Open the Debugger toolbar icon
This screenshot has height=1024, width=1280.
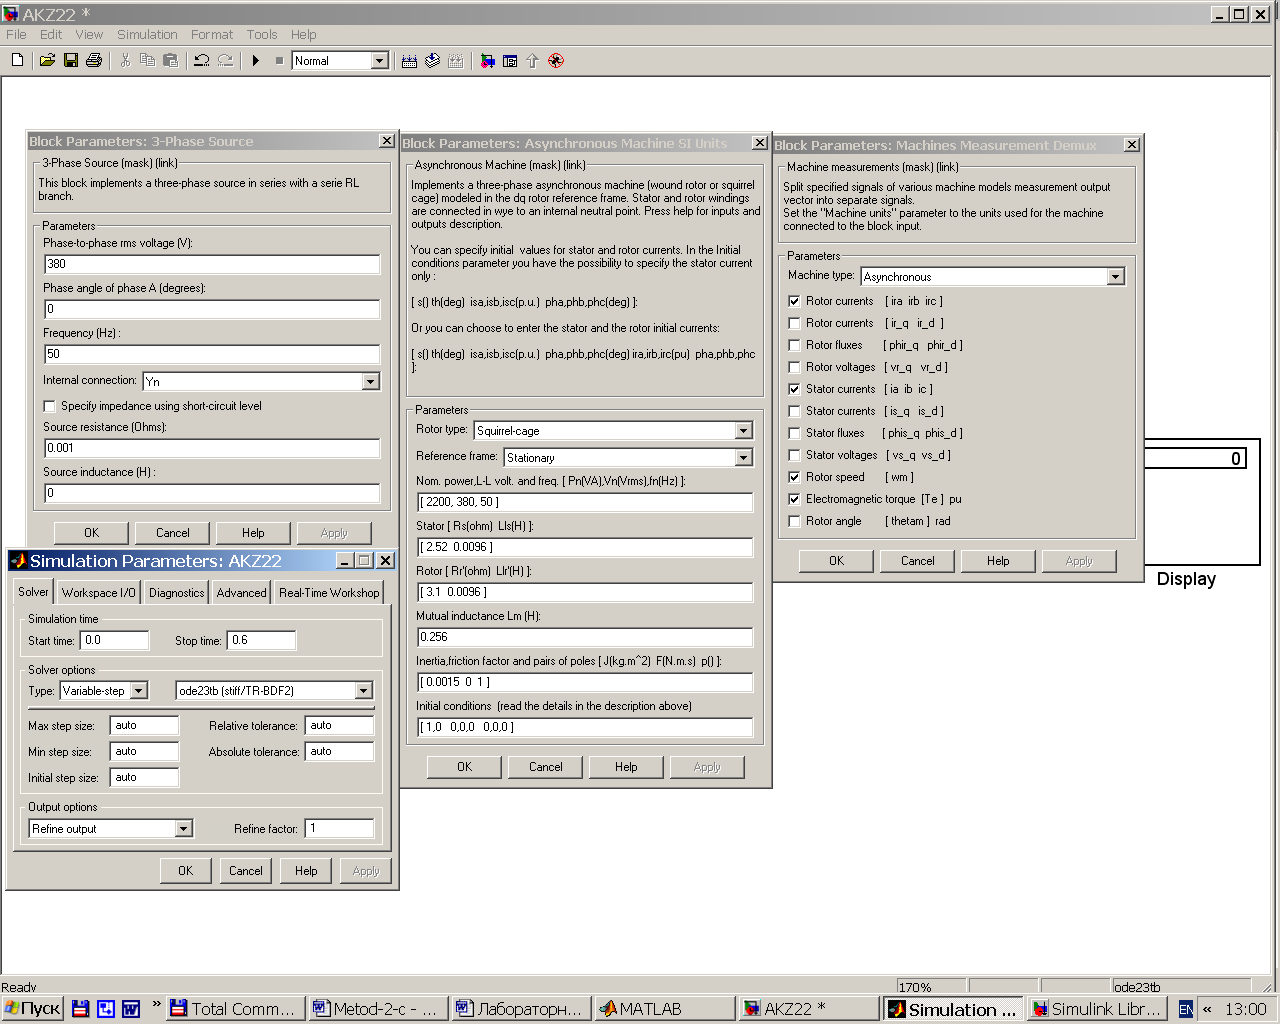click(x=556, y=61)
